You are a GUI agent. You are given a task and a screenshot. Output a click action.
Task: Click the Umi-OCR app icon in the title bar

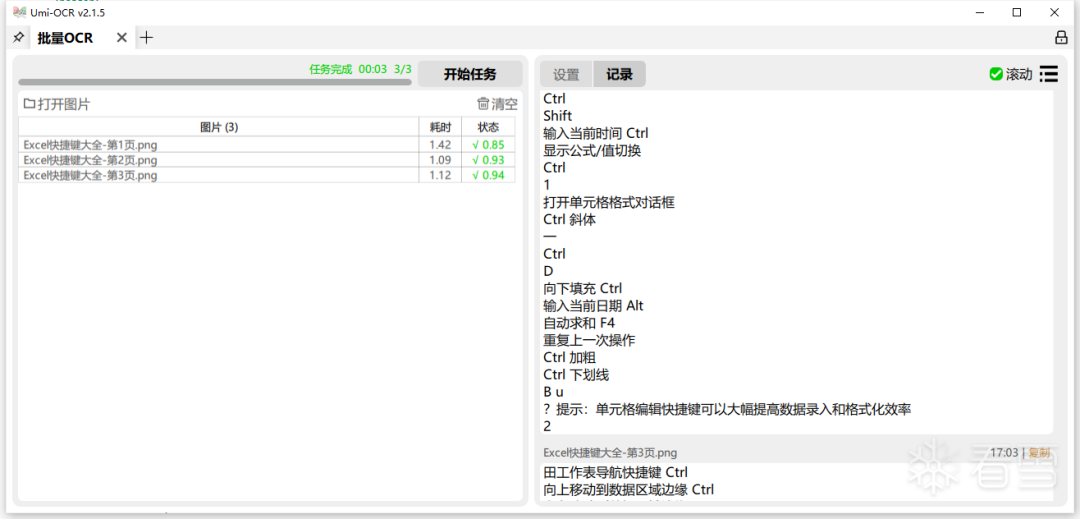(19, 12)
